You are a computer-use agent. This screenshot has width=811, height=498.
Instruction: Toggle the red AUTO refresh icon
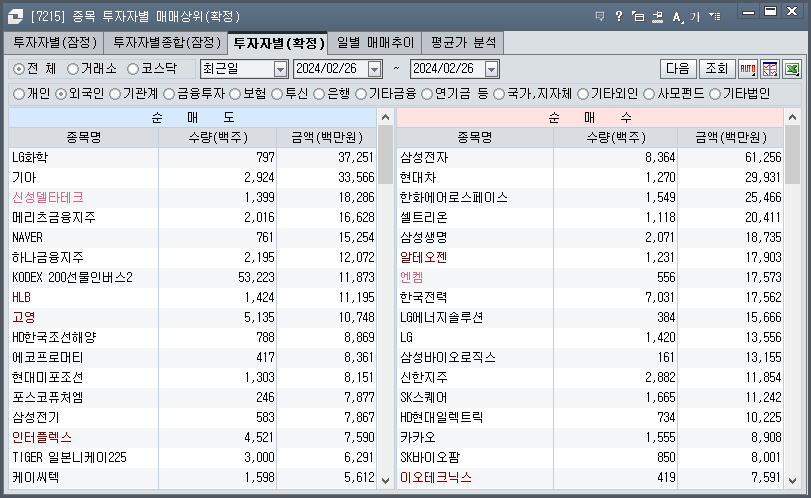coord(748,69)
